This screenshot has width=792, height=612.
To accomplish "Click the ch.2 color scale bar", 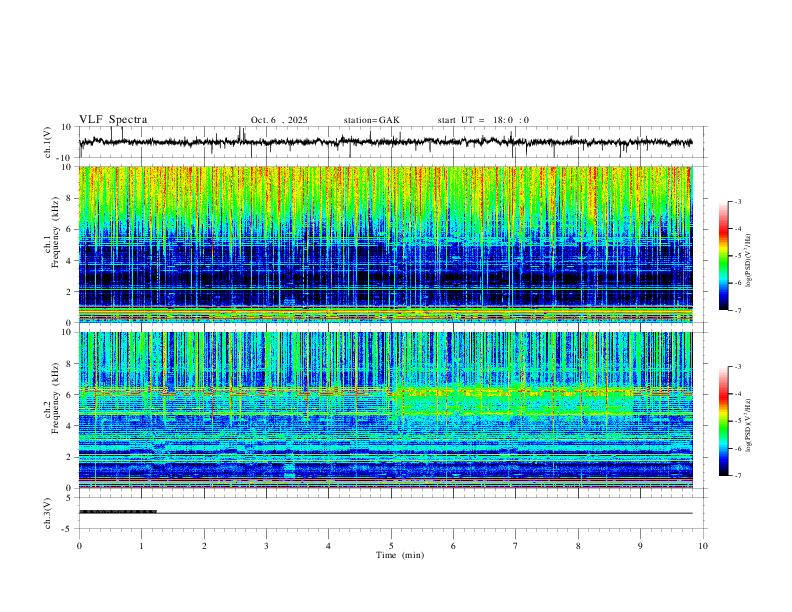I will (x=724, y=421).
